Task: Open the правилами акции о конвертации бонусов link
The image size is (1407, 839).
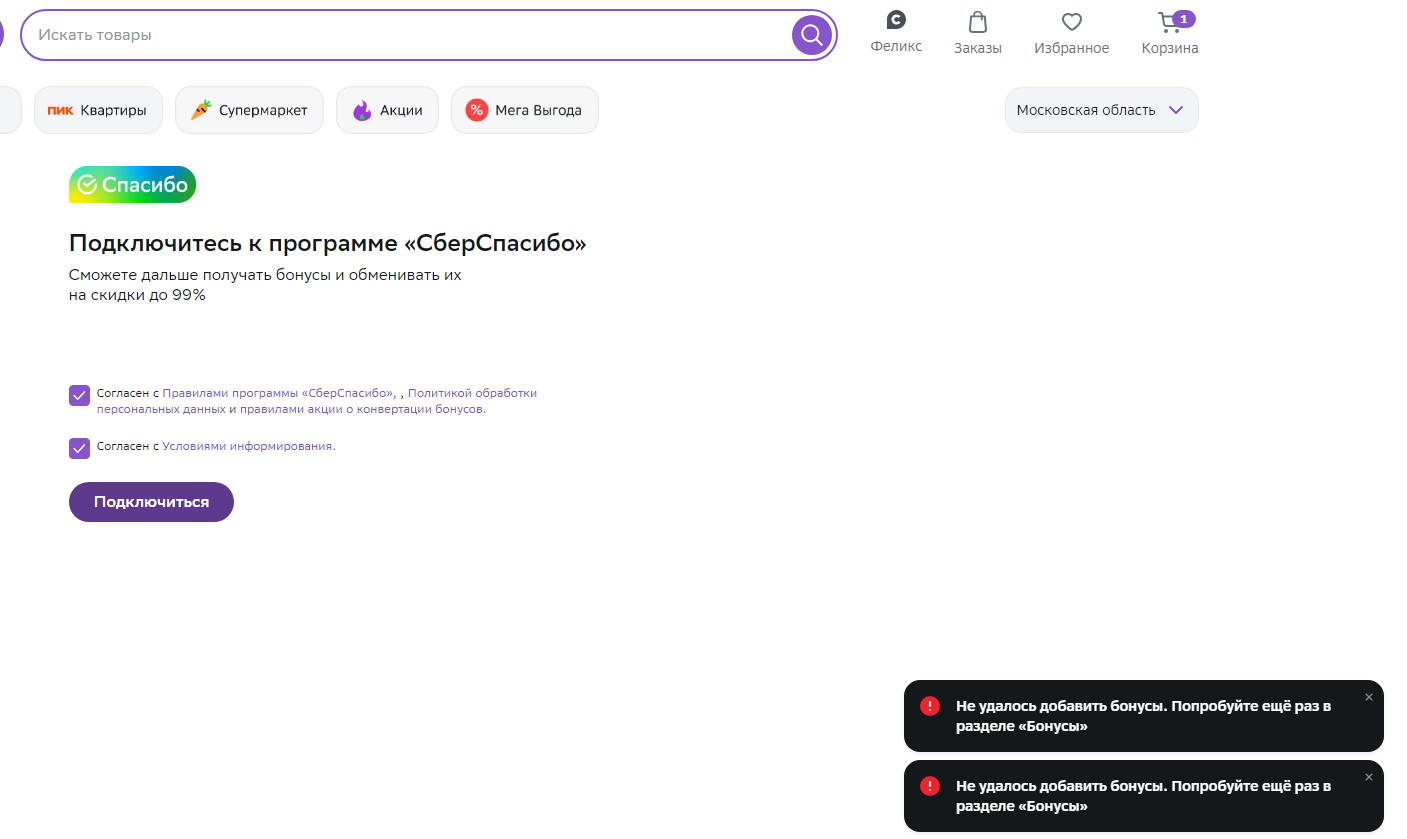Action: click(x=363, y=409)
